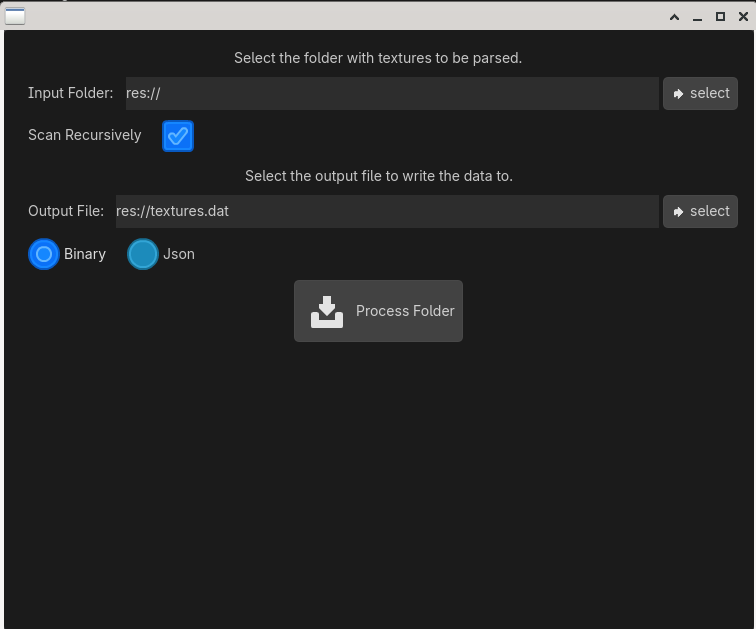Screen dimensions: 756x629
Task: Click the Scan Recursively label text
Action: coord(85,135)
